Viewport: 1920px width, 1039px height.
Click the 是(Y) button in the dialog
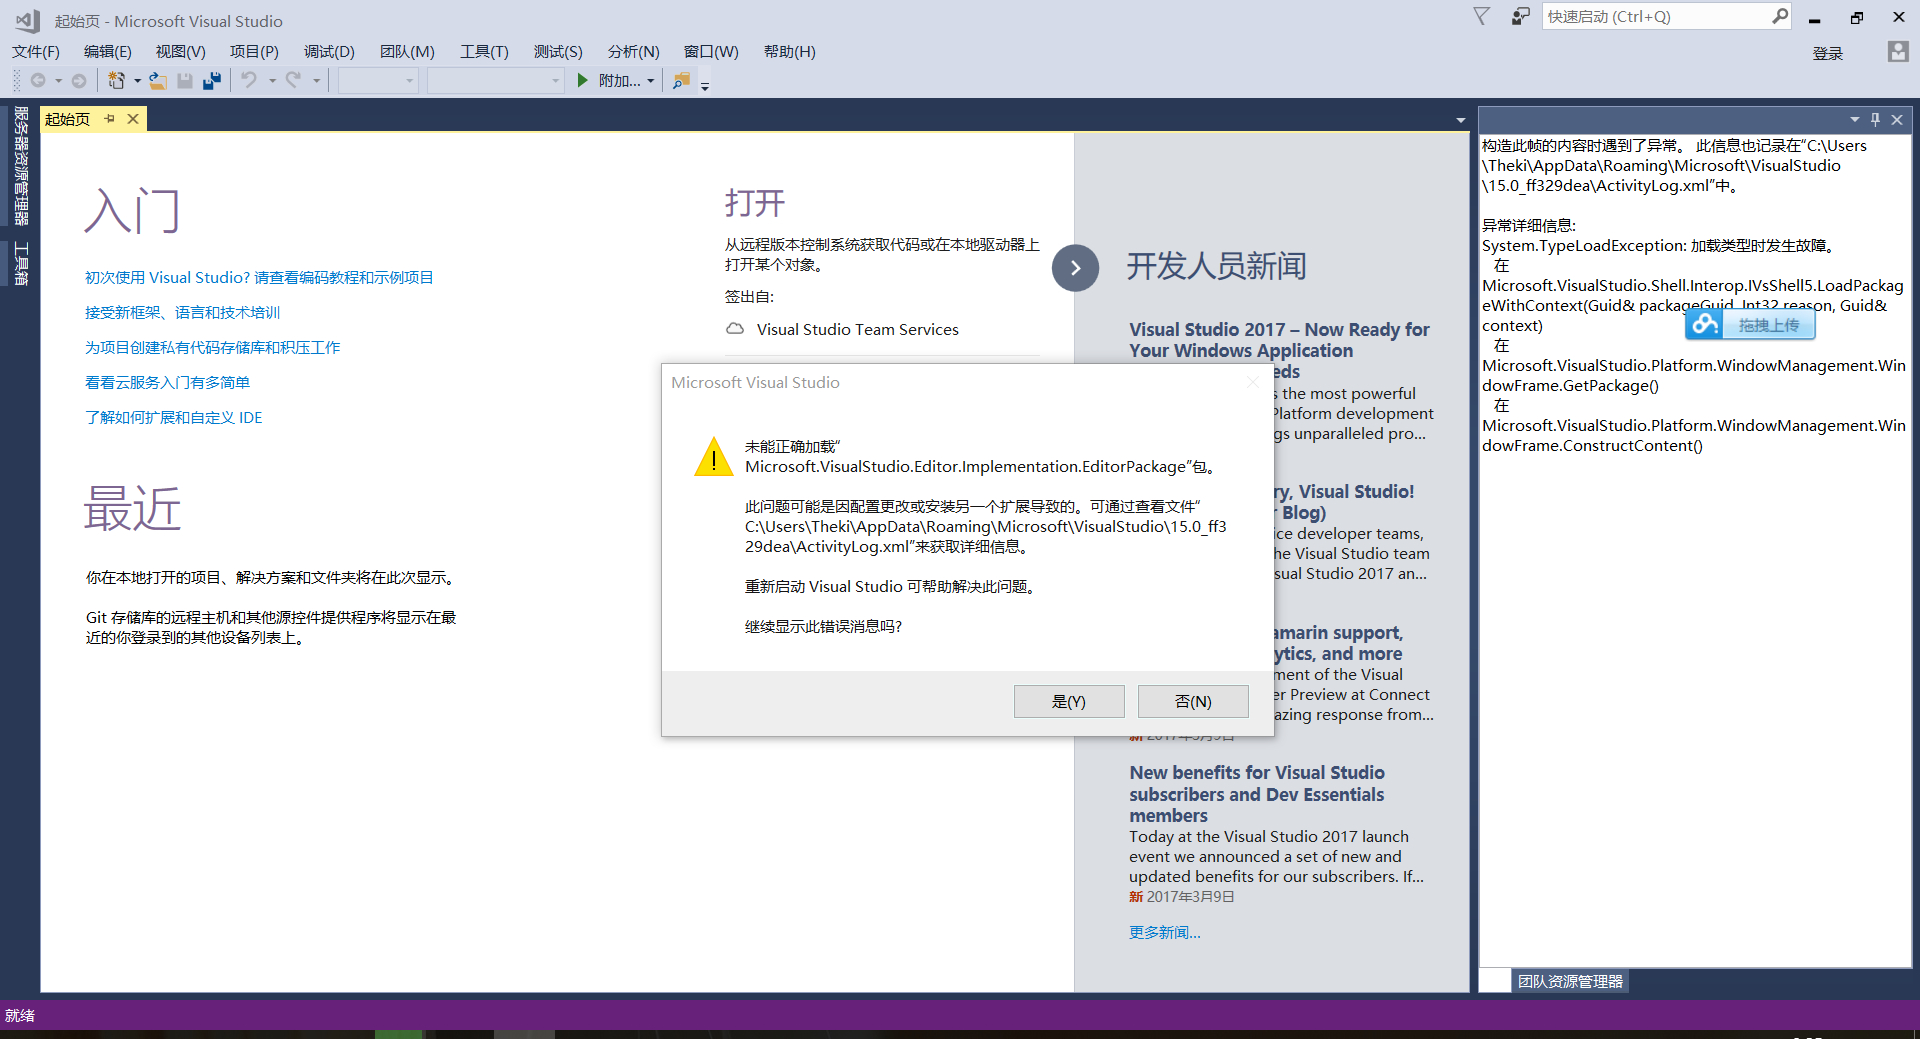click(1069, 701)
